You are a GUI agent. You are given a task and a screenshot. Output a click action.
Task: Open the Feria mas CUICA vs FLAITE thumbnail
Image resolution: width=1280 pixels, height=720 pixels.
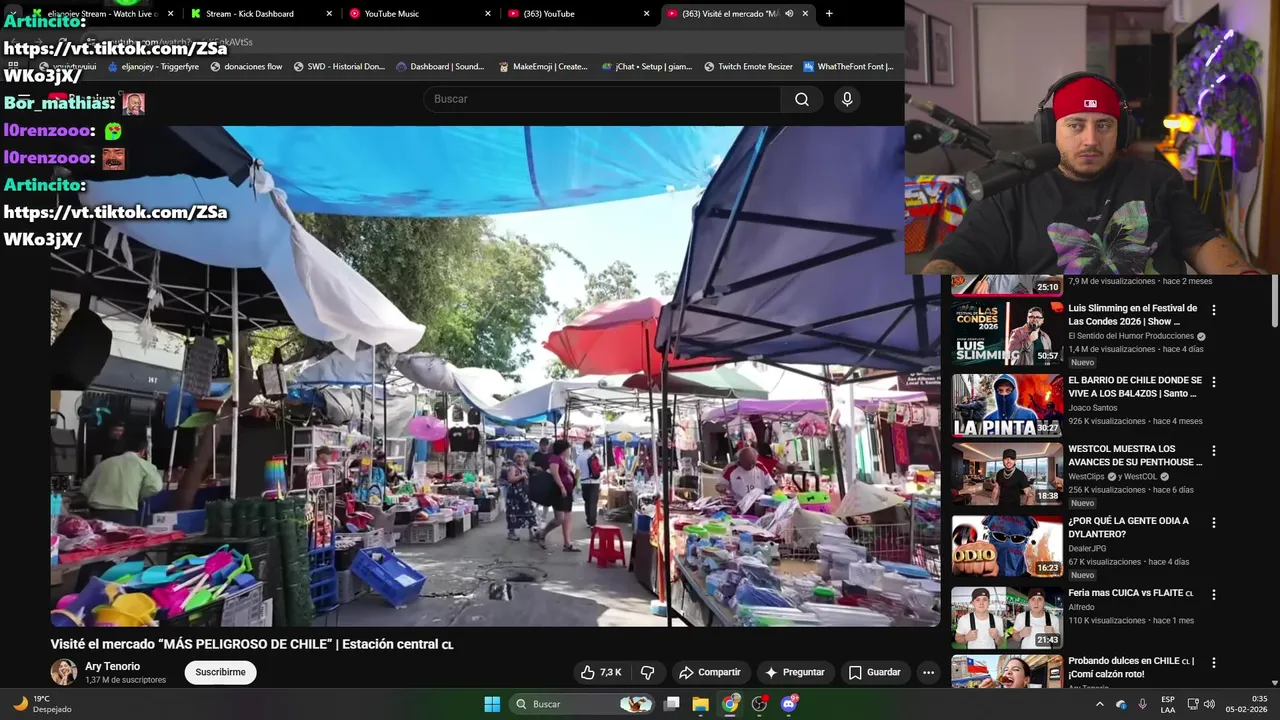coord(1007,618)
